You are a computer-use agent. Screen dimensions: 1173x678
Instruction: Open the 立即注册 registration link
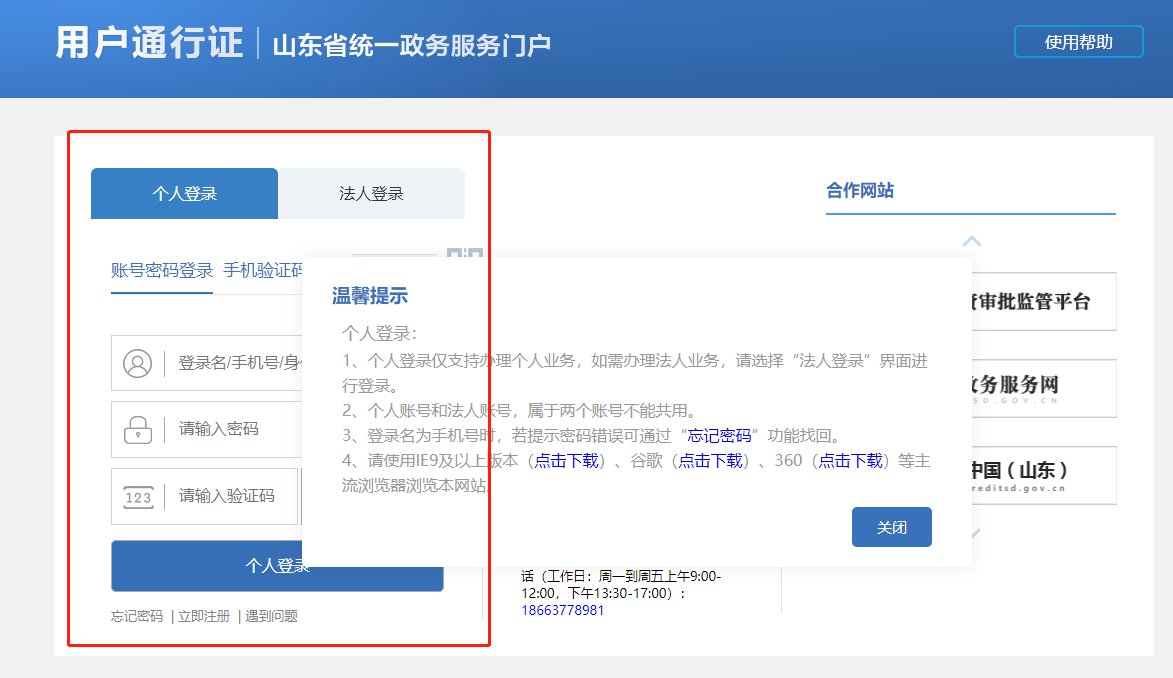[x=204, y=616]
